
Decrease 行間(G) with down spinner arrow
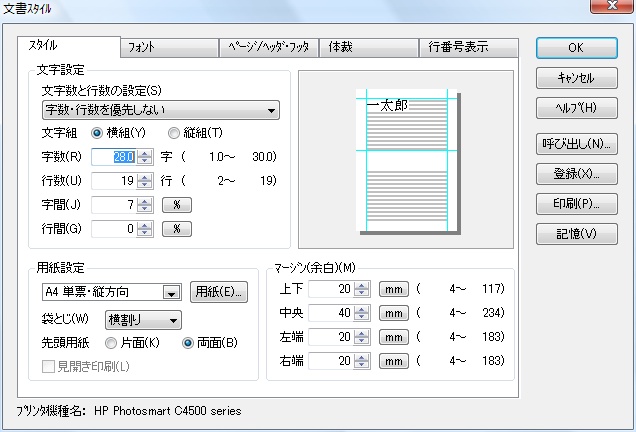tap(144, 232)
